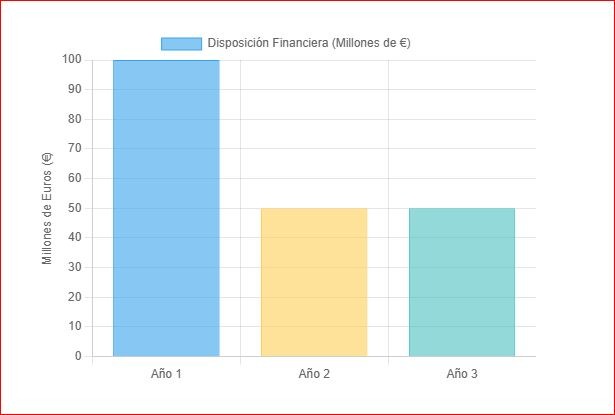Toggle the Disposición Financiera legend label
Screen dimensions: 615x415
click(x=309, y=43)
